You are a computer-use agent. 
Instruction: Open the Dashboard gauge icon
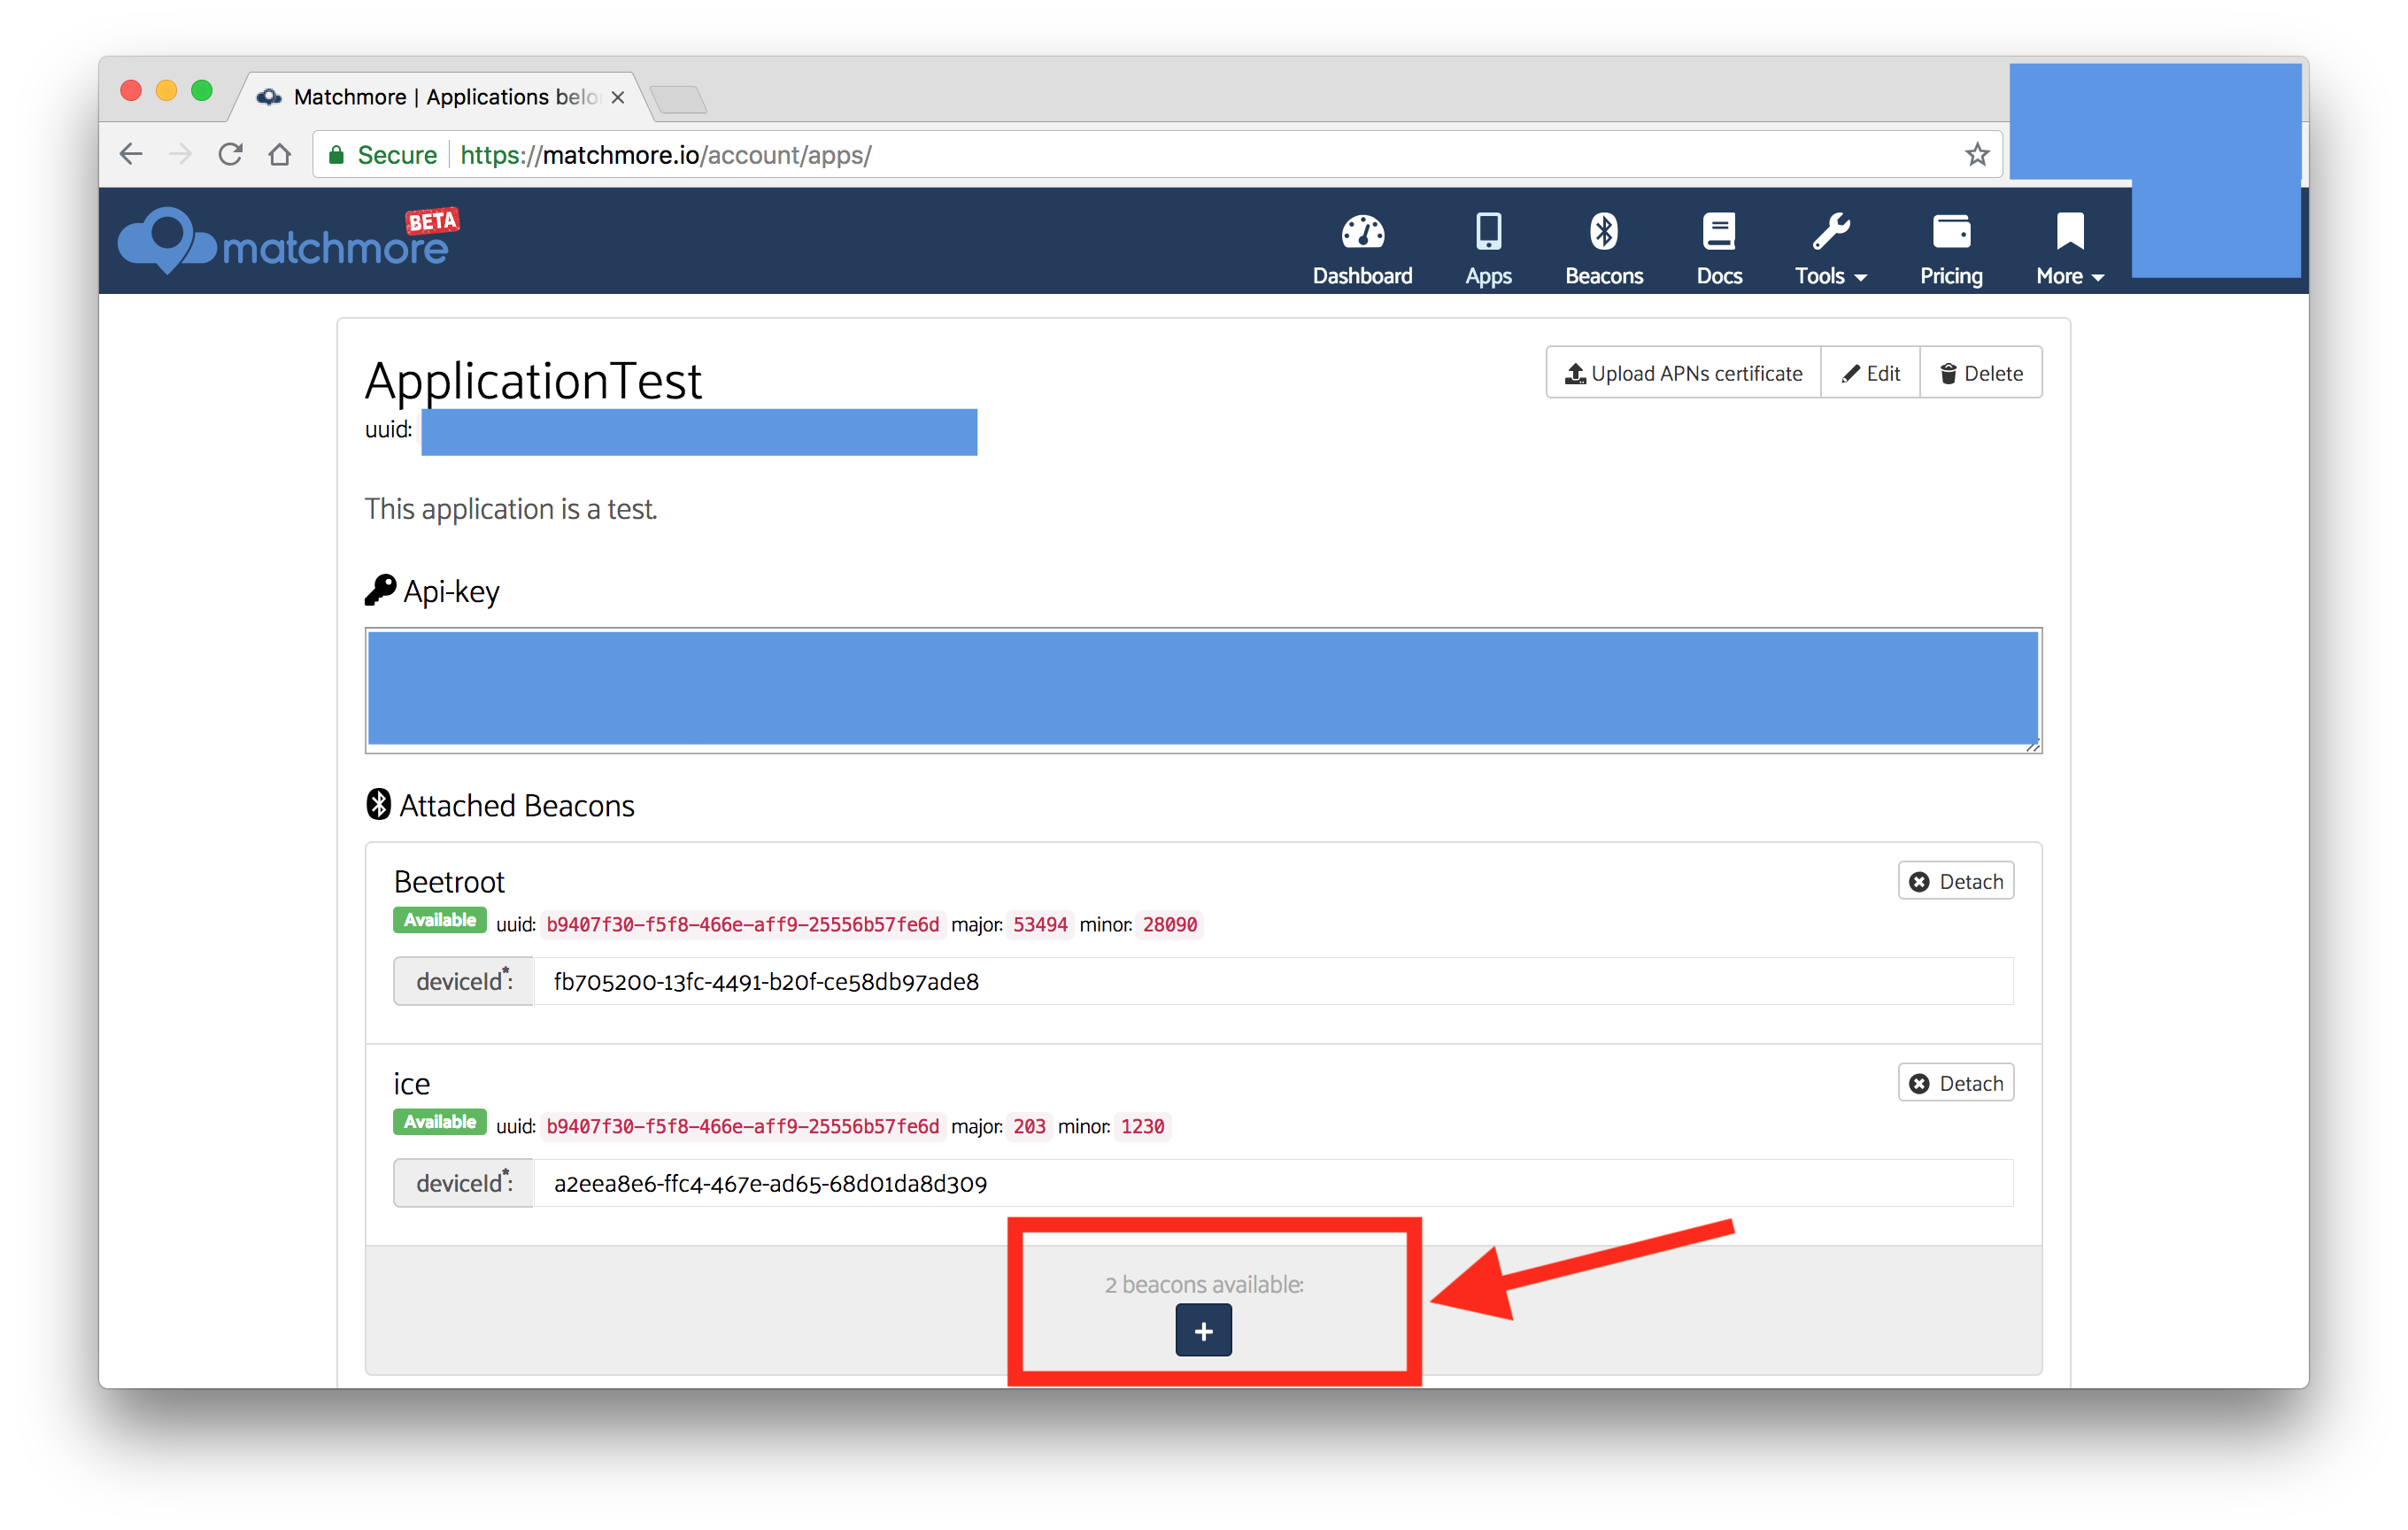point(1362,232)
